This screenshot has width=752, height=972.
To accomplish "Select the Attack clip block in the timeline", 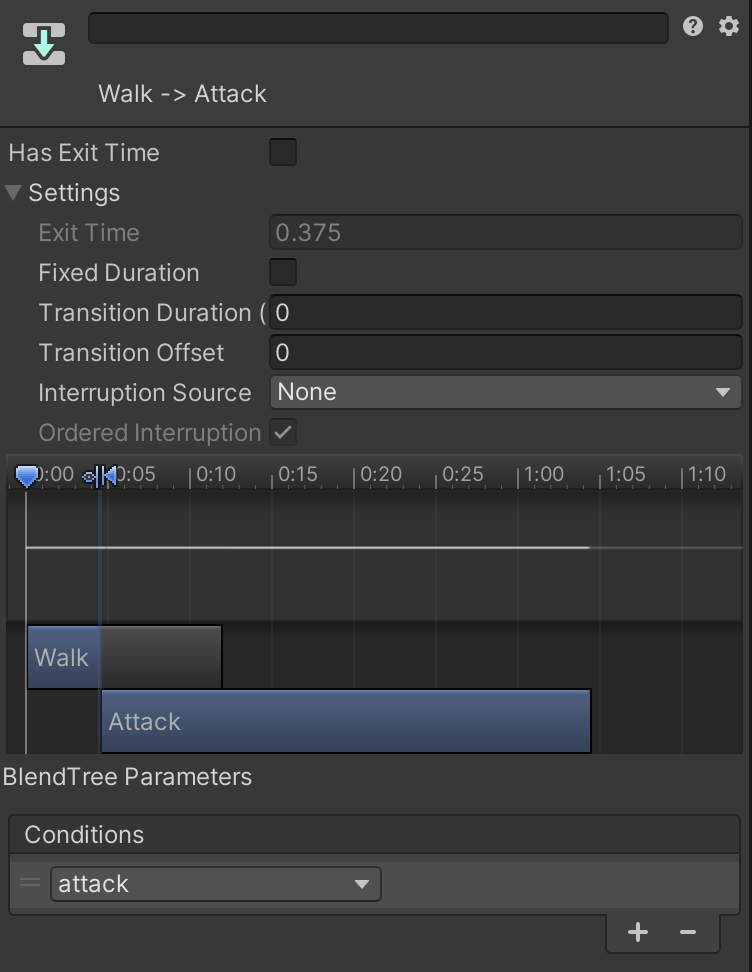I will pos(345,721).
